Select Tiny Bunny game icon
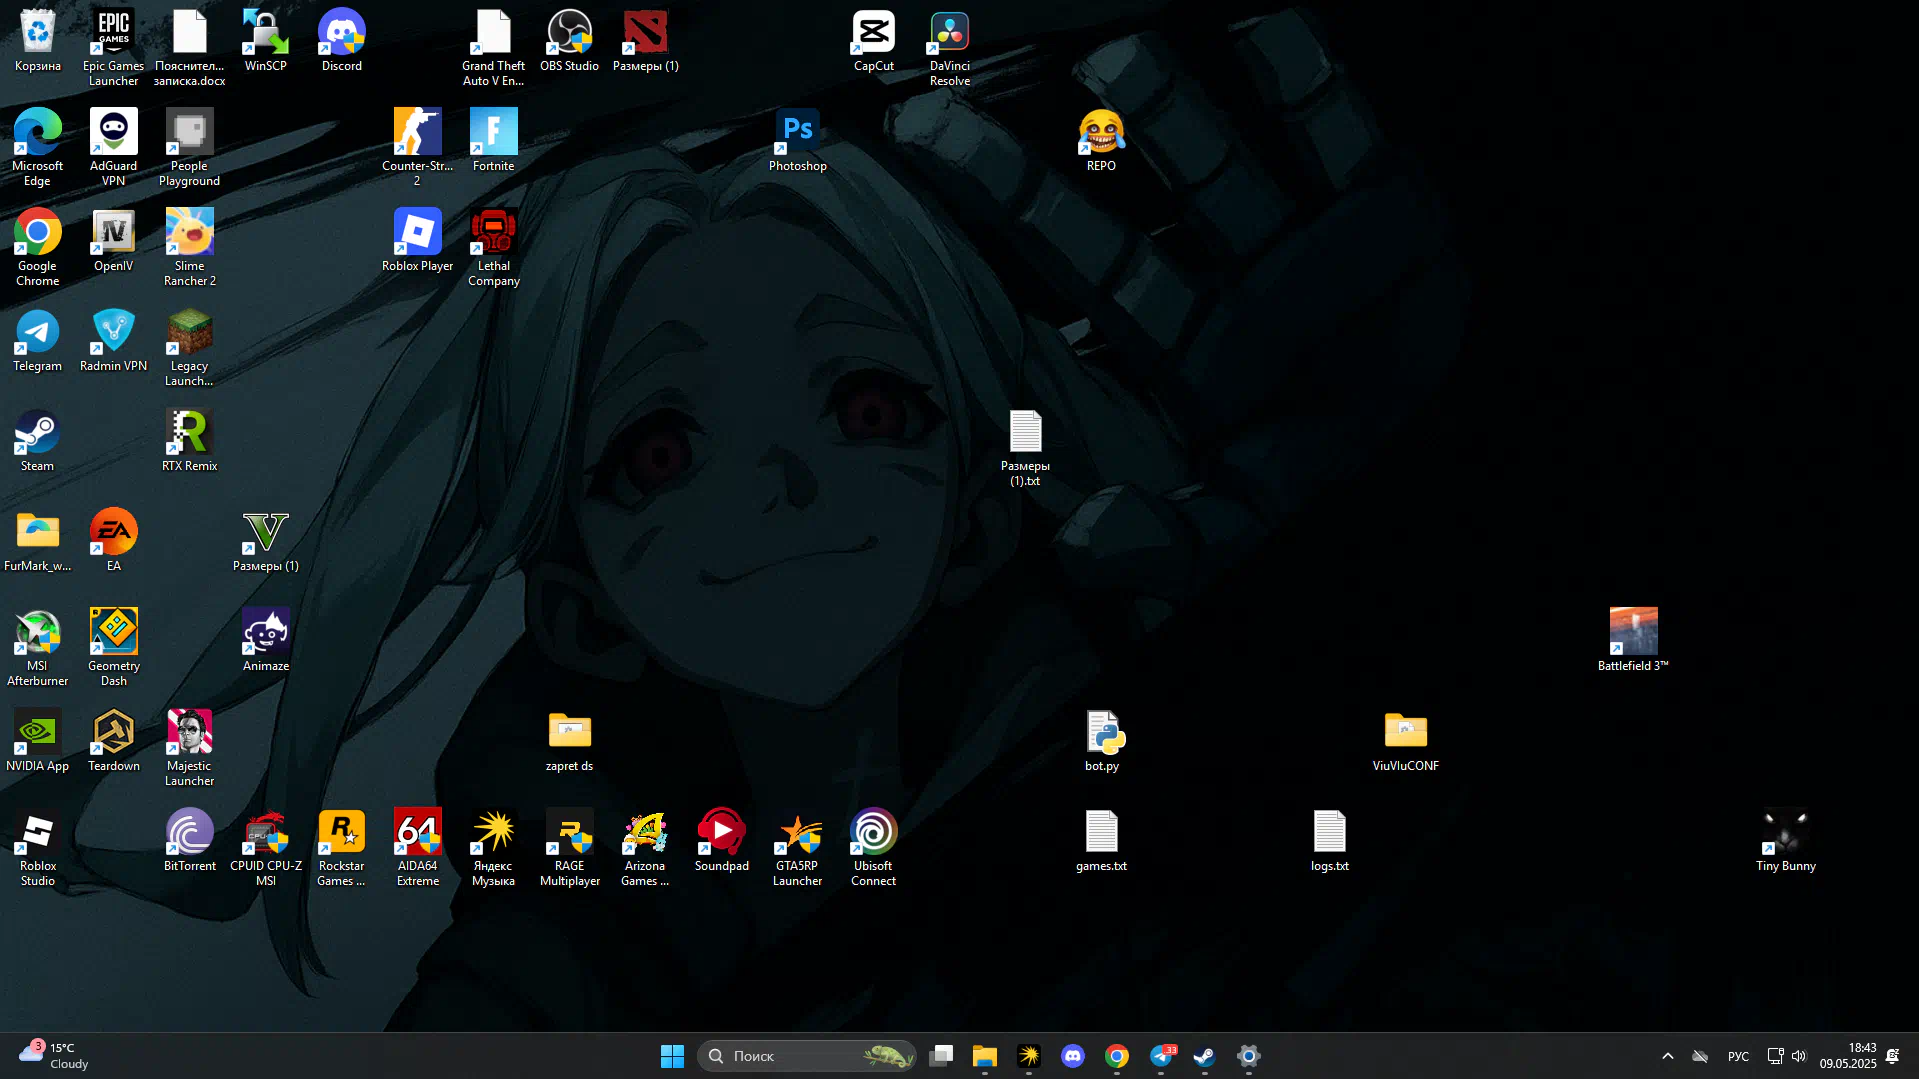Viewport: 1919px width, 1079px height. click(x=1786, y=841)
